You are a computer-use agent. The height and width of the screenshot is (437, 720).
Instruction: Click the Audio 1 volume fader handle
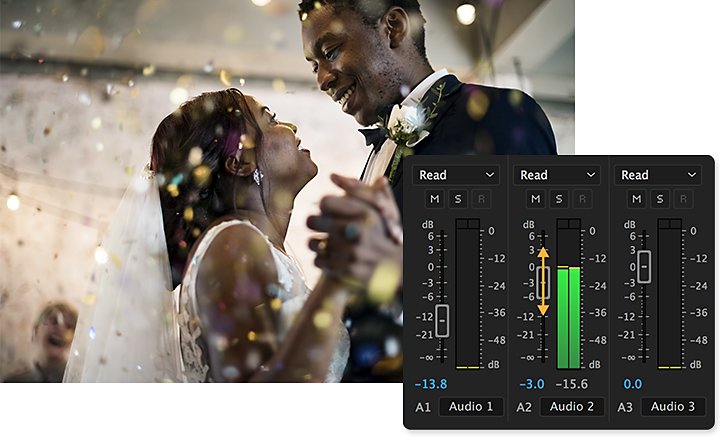pos(442,321)
